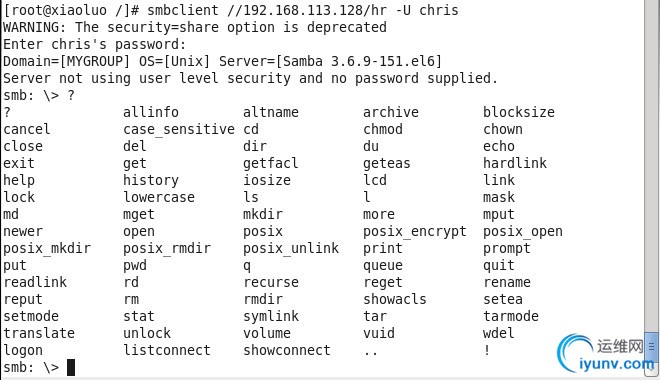Click the 'posix_encrypt' command text
The height and width of the screenshot is (380, 660).
[x=415, y=231]
